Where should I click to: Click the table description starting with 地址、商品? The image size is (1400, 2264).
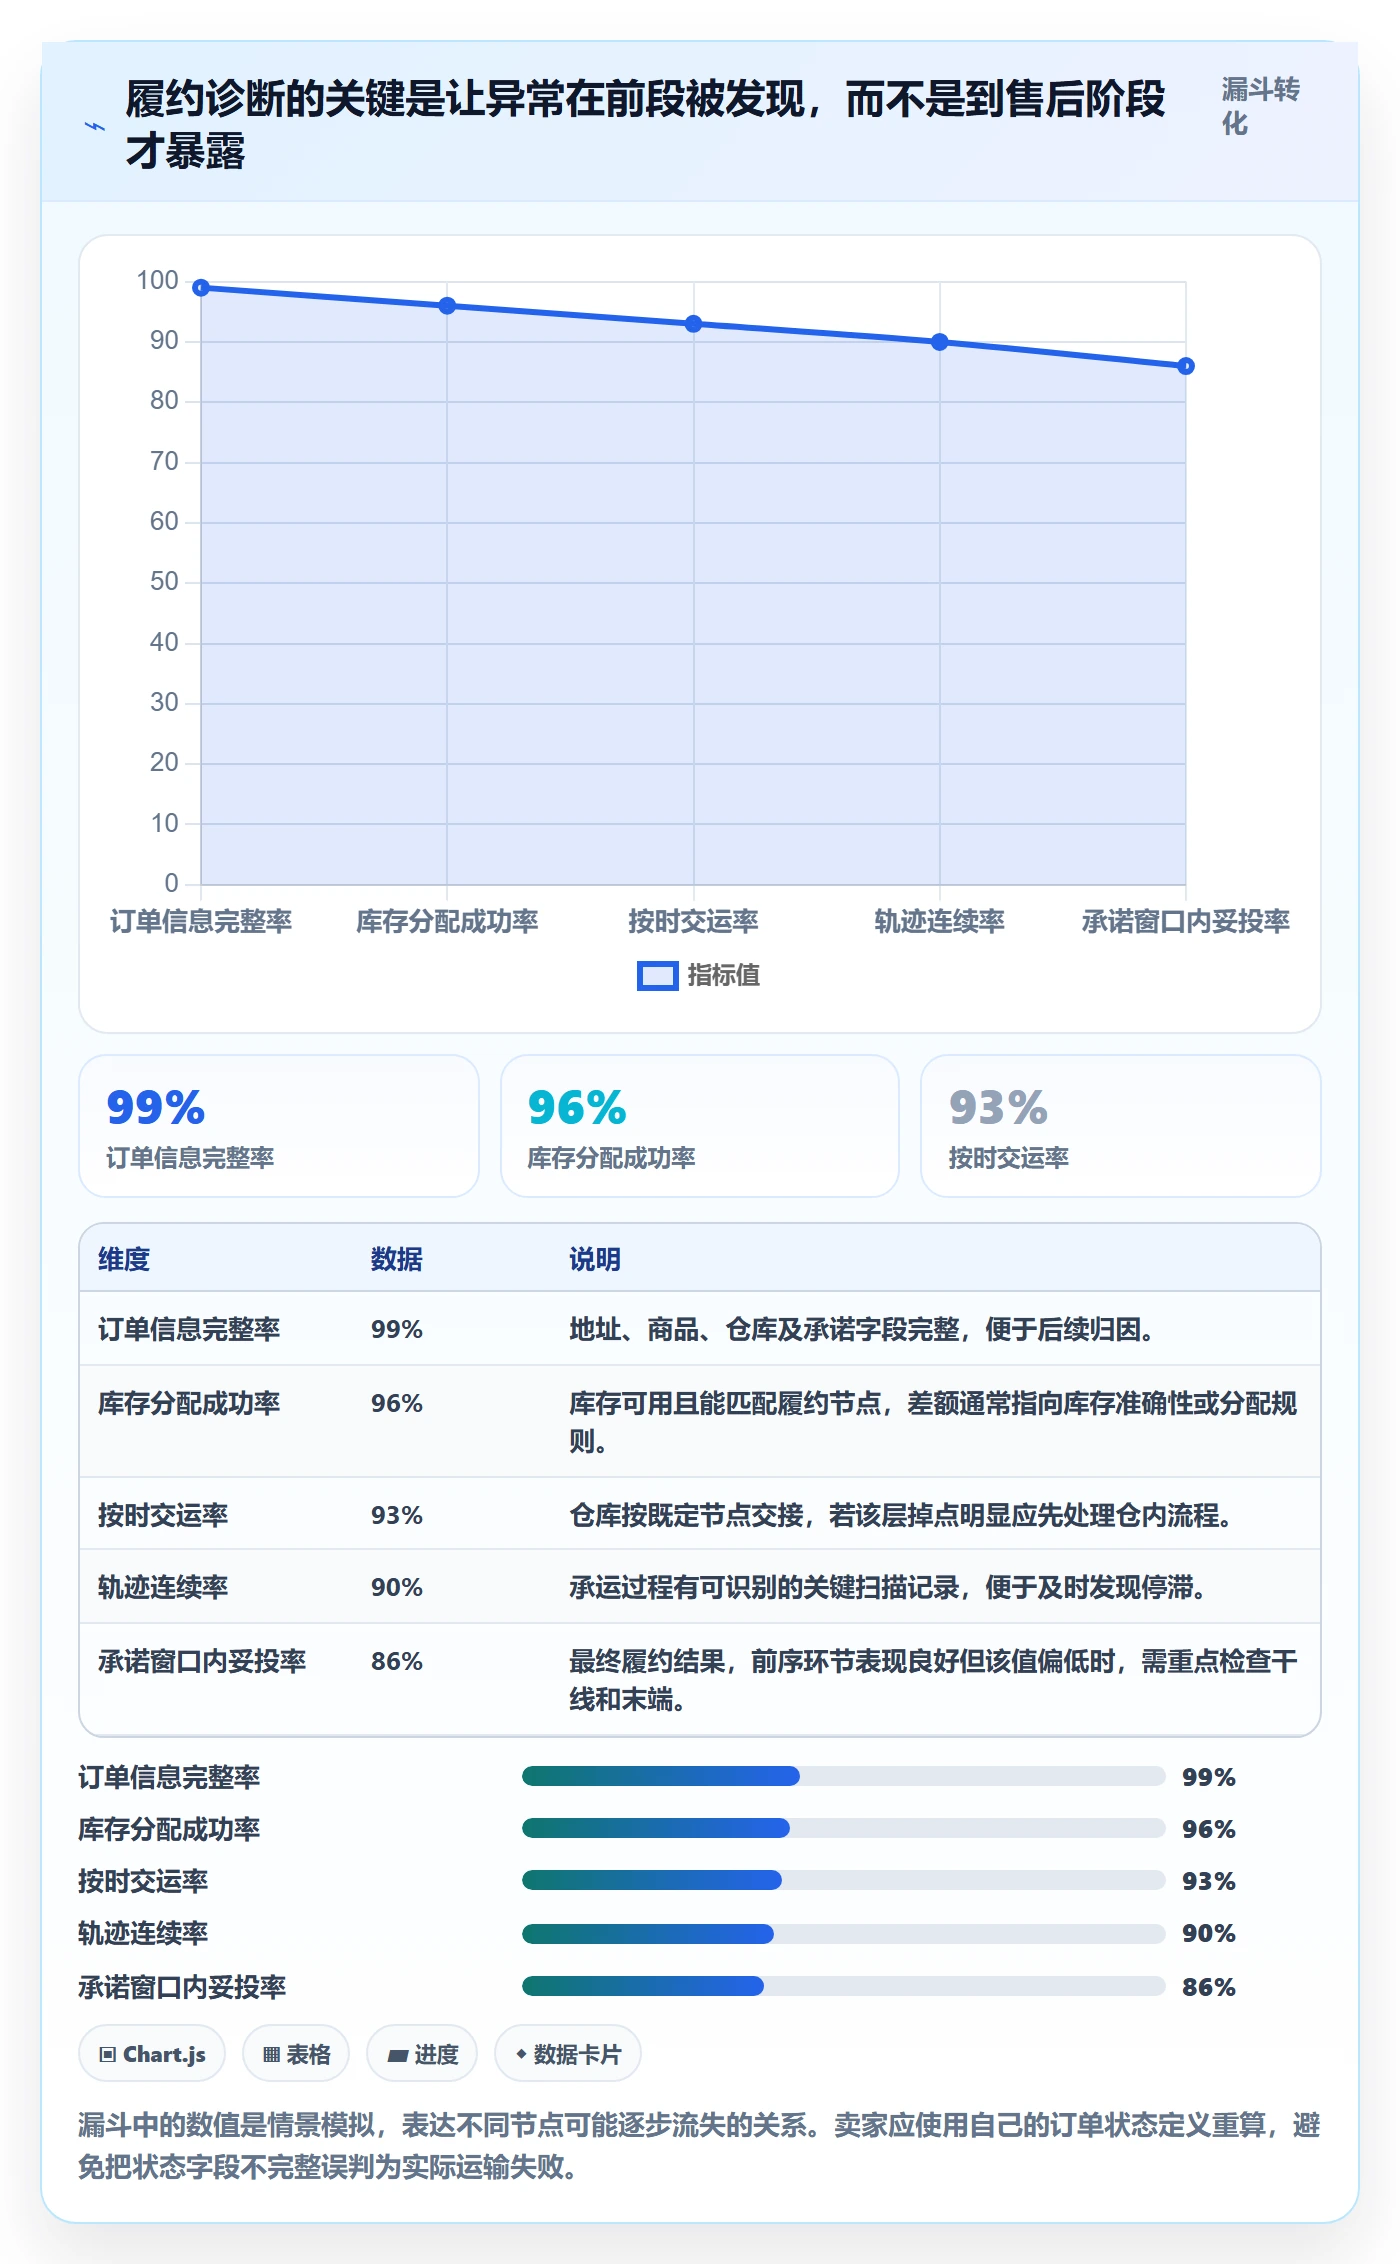coord(862,1329)
